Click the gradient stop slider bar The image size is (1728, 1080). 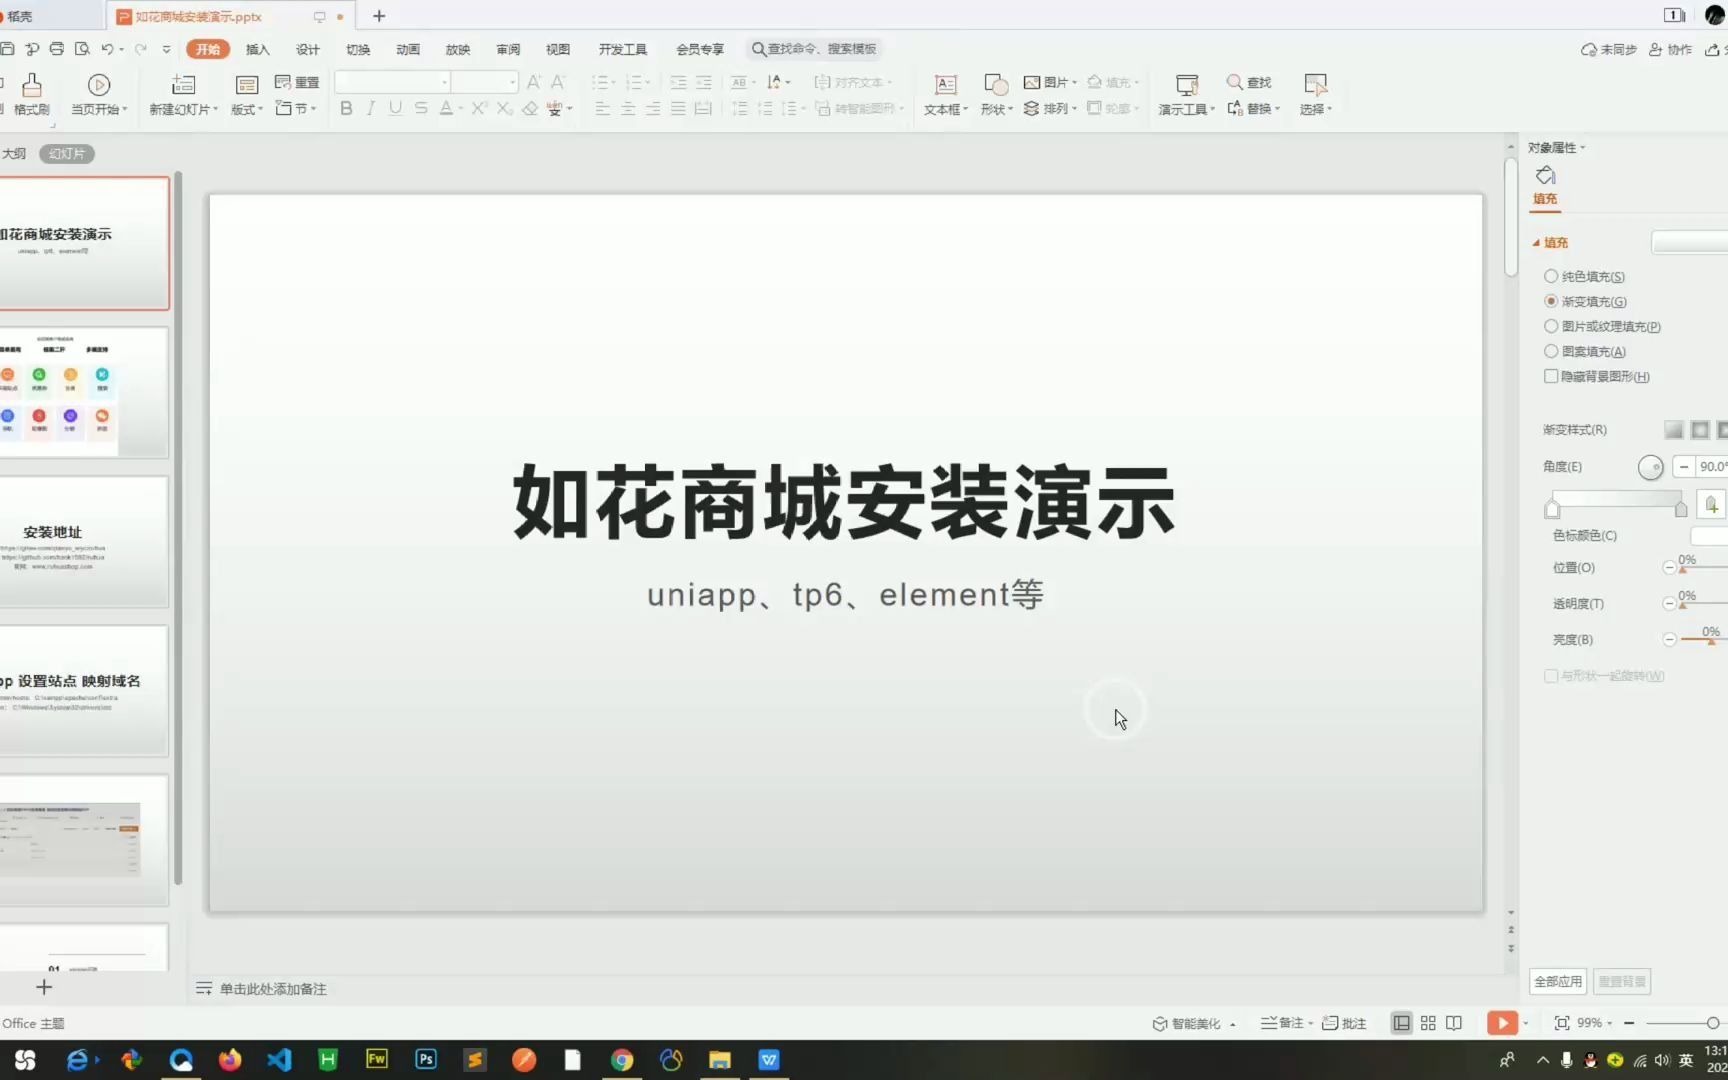1616,499
